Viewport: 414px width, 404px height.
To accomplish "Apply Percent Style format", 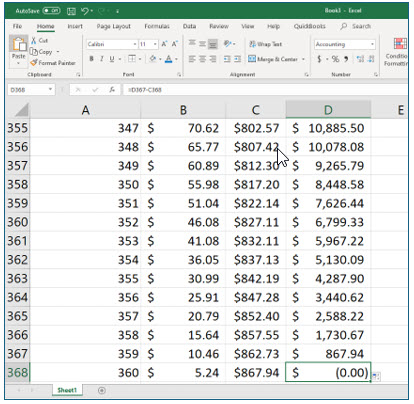I will coord(335,59).
